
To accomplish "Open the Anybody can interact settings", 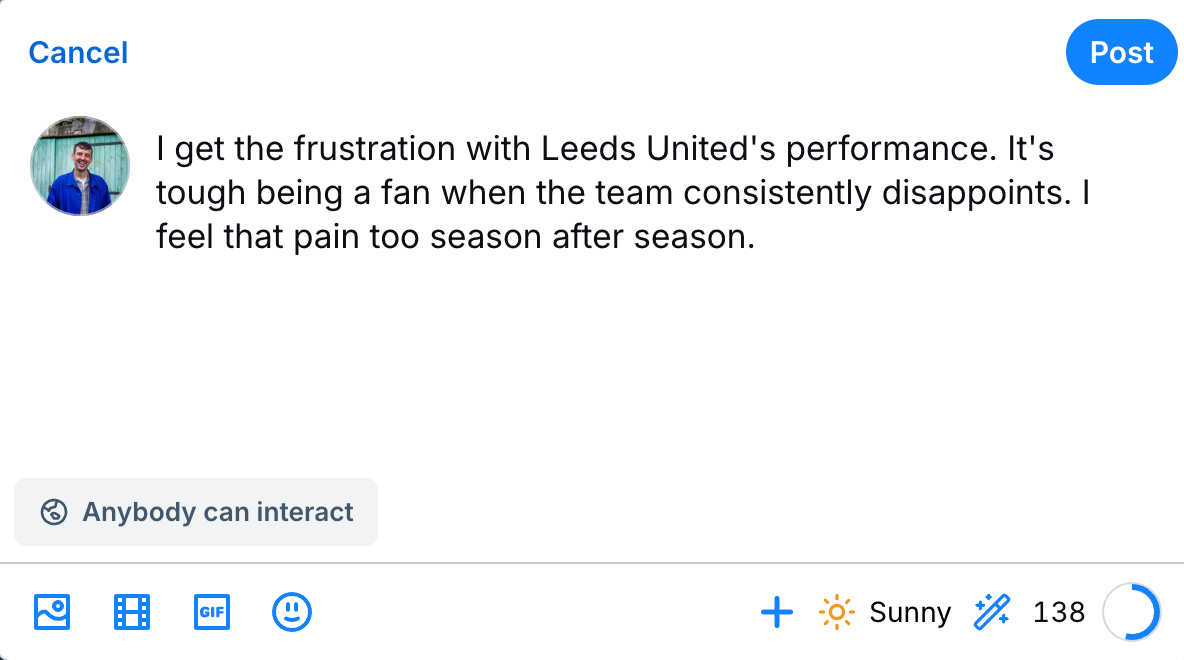I will click(196, 512).
